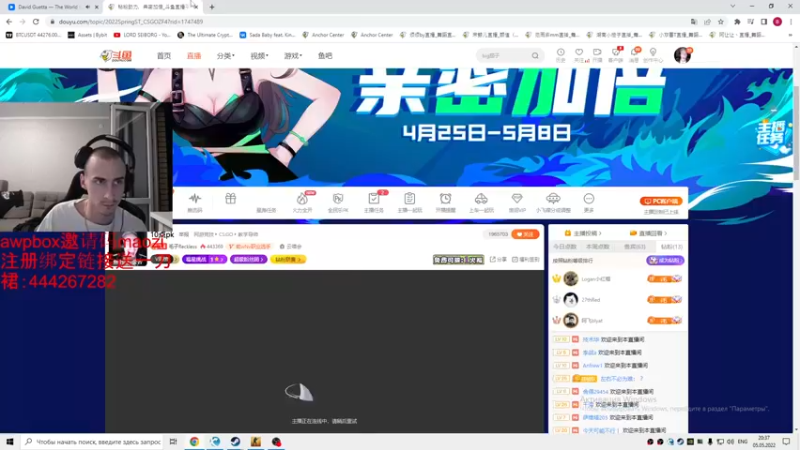This screenshot has height=450, width=800.
Task: Open the Windows notification center icon
Action: 786,441
